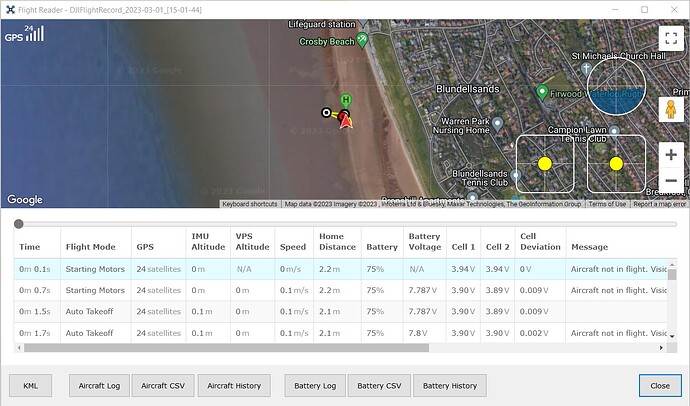The image size is (690, 406).
Task: Click the Street View pegman icon
Action: (x=670, y=110)
